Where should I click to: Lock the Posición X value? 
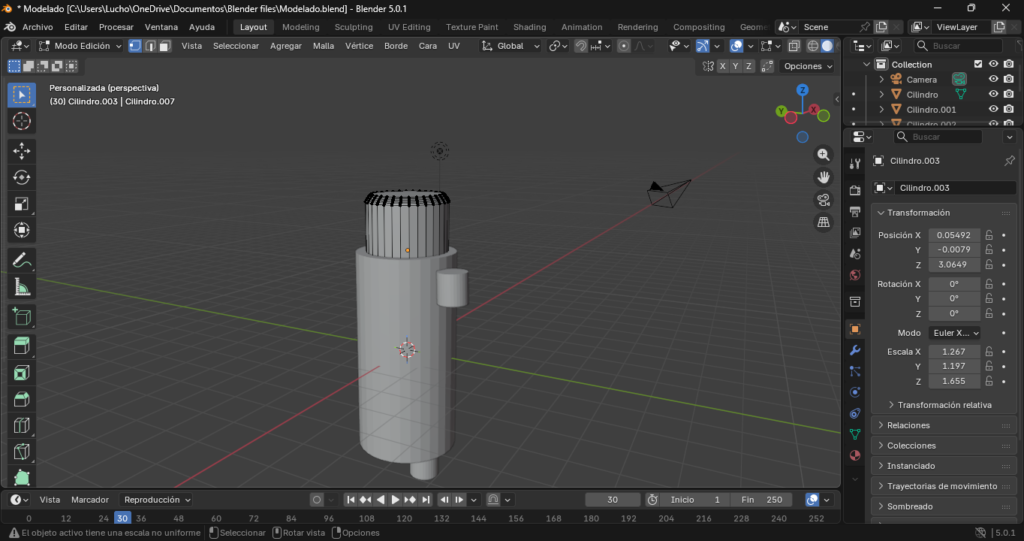tap(989, 235)
